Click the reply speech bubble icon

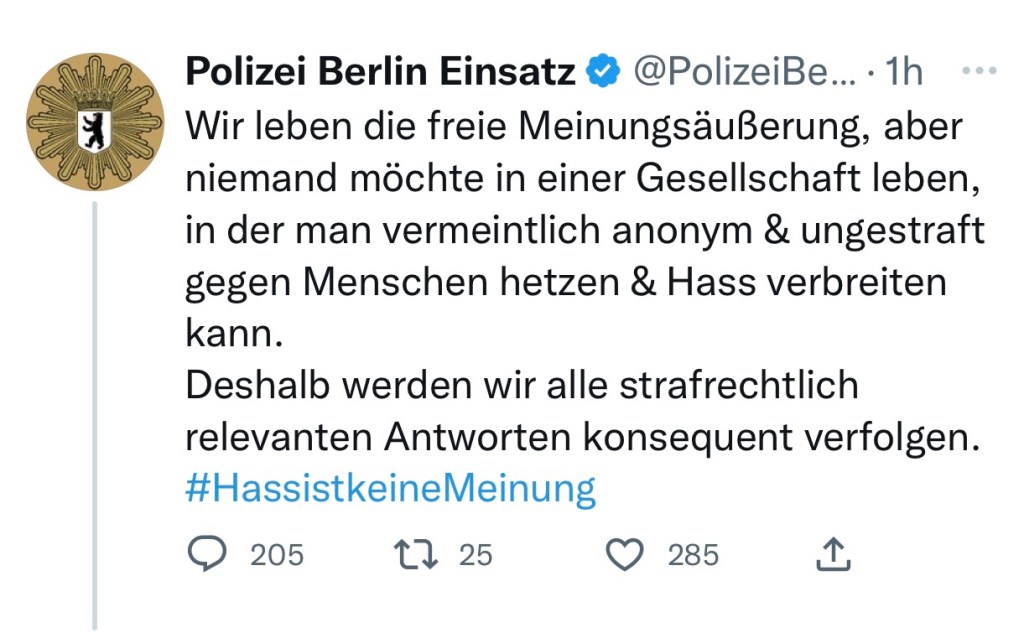point(206,554)
